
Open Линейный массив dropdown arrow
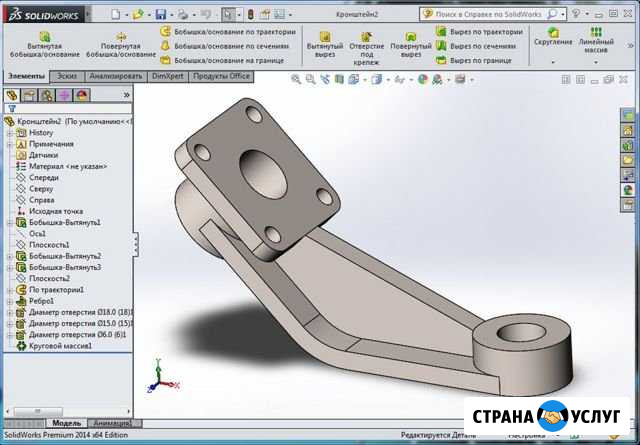point(596,62)
